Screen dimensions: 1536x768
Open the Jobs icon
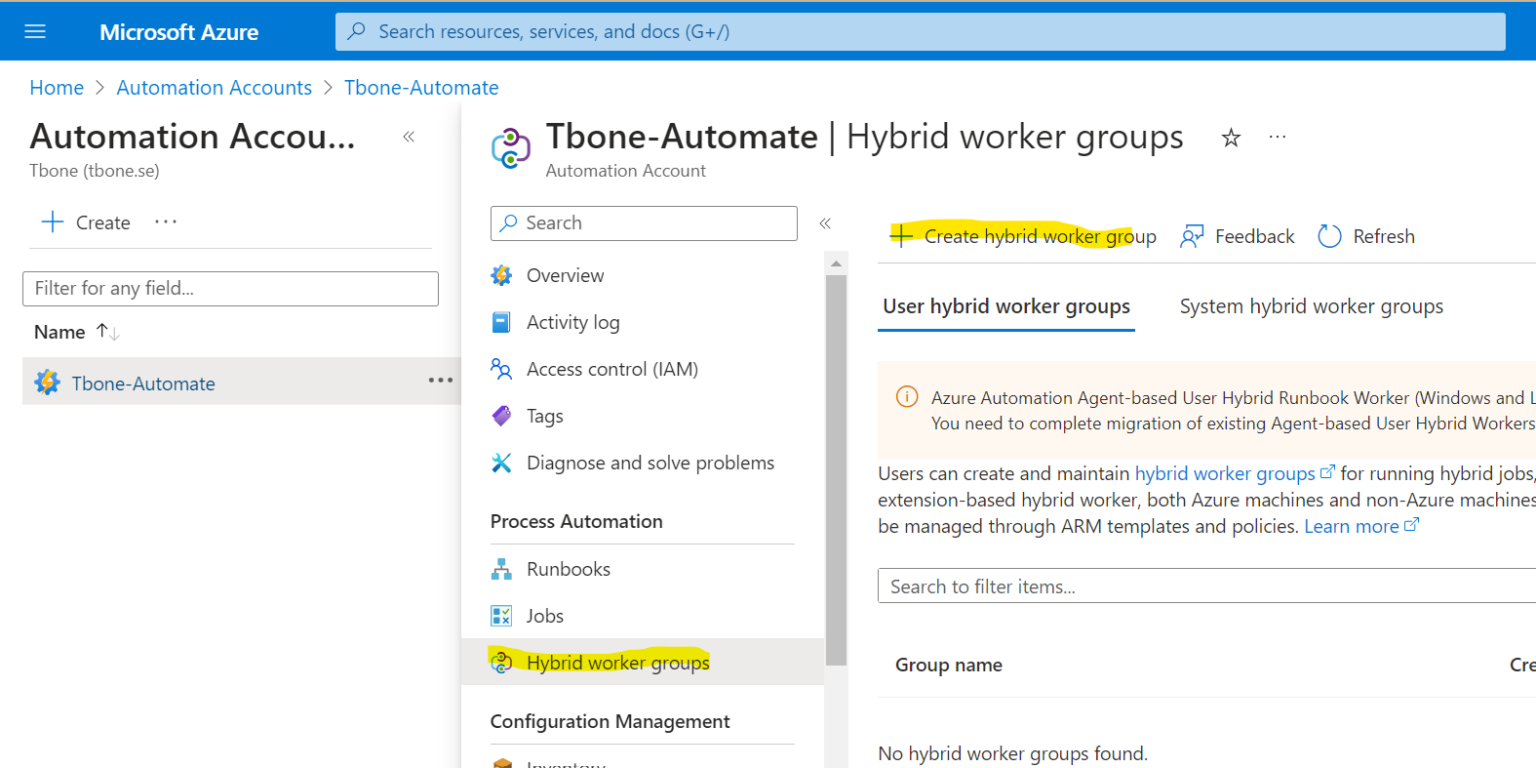point(503,615)
